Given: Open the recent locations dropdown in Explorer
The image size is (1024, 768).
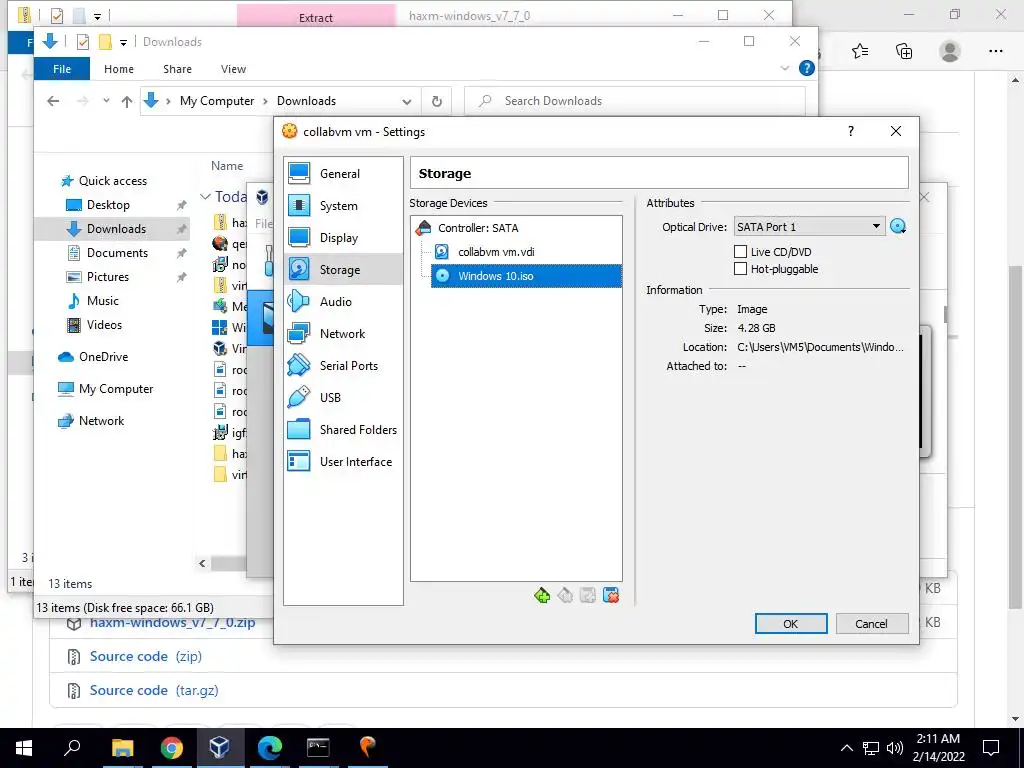Looking at the screenshot, I should [x=106, y=101].
